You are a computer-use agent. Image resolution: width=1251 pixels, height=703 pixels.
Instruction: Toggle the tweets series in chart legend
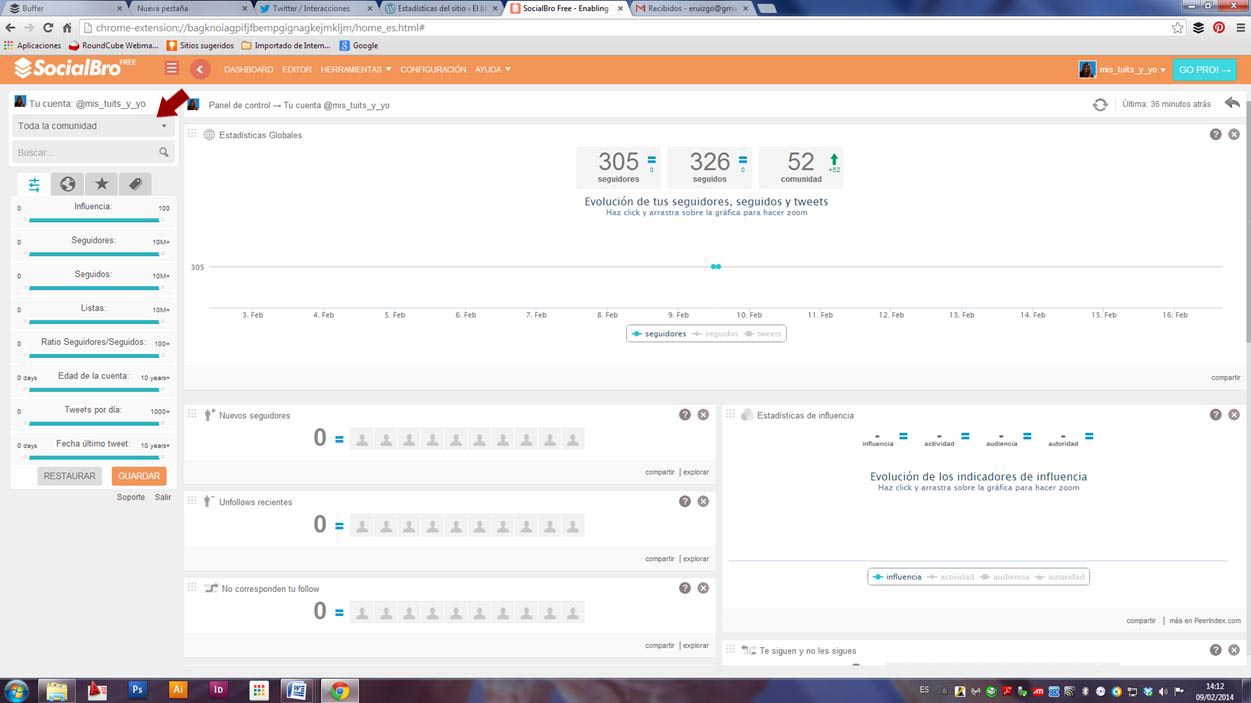point(768,334)
